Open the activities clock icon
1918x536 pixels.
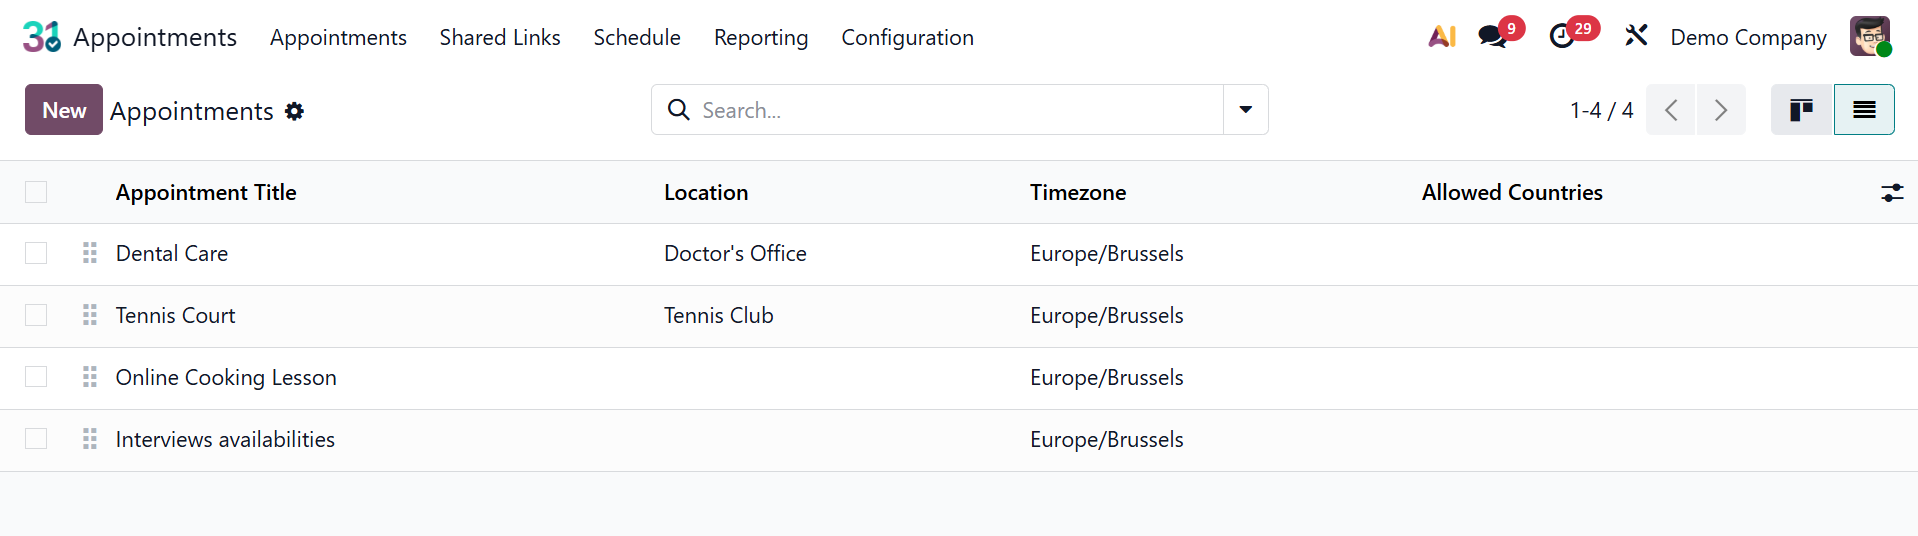coord(1562,37)
